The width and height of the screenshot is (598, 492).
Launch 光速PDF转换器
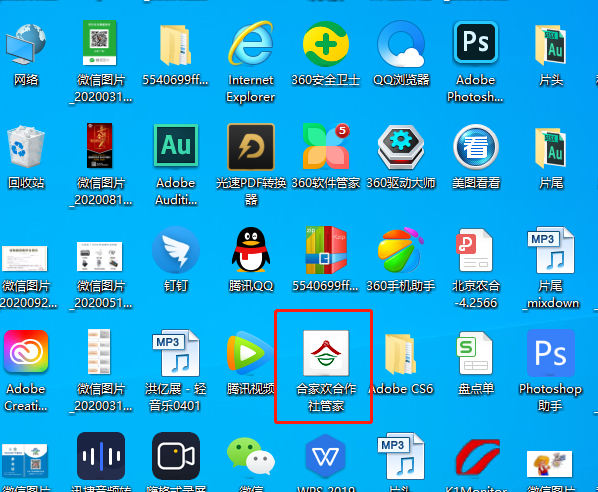(x=251, y=146)
